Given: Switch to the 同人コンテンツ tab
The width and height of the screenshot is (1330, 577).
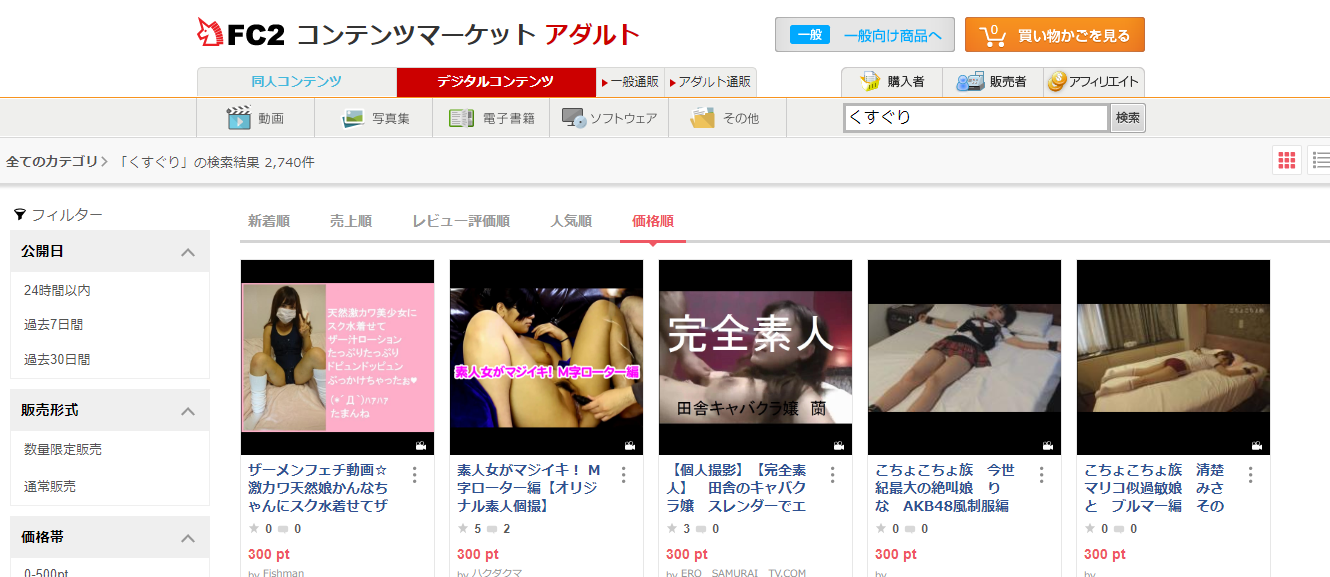Looking at the screenshot, I should point(298,82).
